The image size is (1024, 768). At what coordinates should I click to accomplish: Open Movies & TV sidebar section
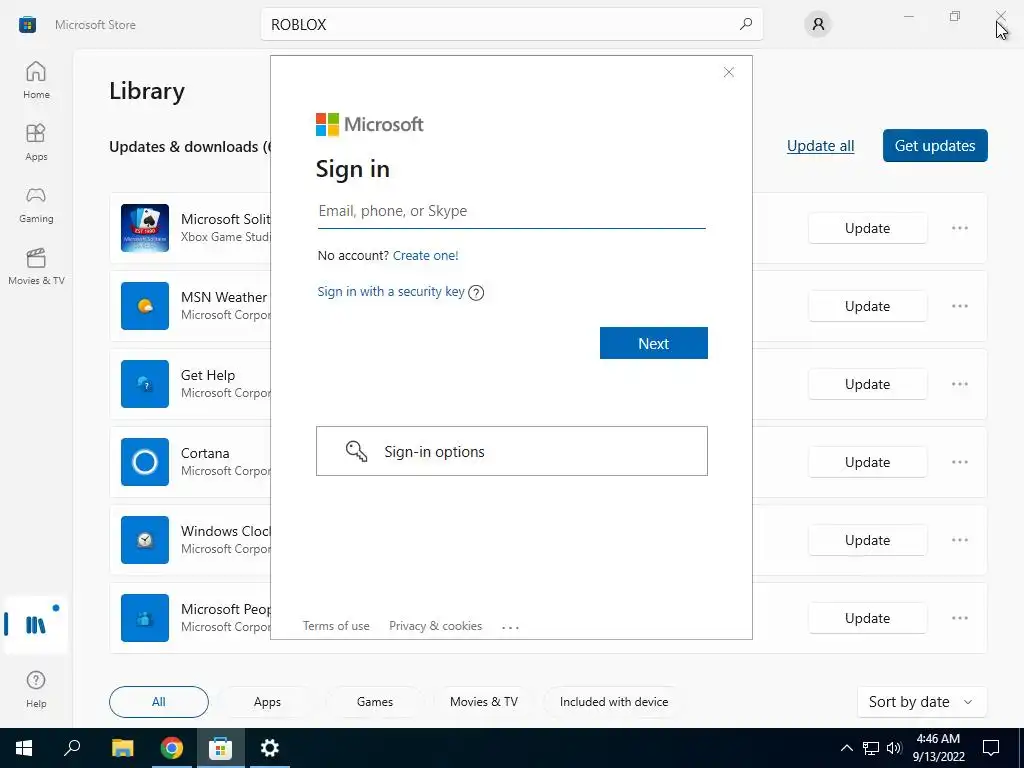pos(36,266)
